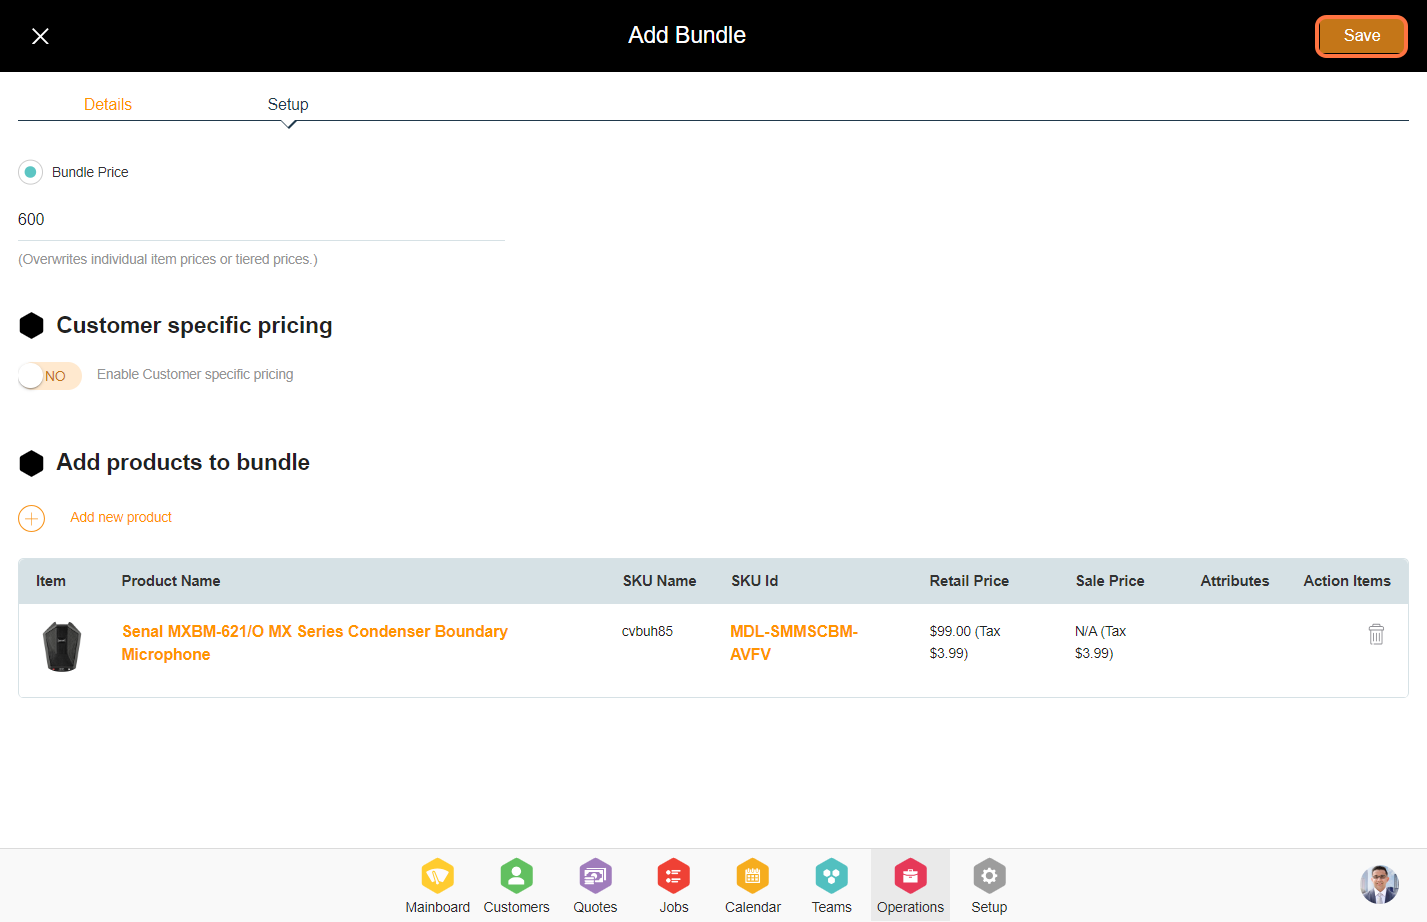The image size is (1427, 922).
Task: Click the Attributes column header
Action: 1234,581
